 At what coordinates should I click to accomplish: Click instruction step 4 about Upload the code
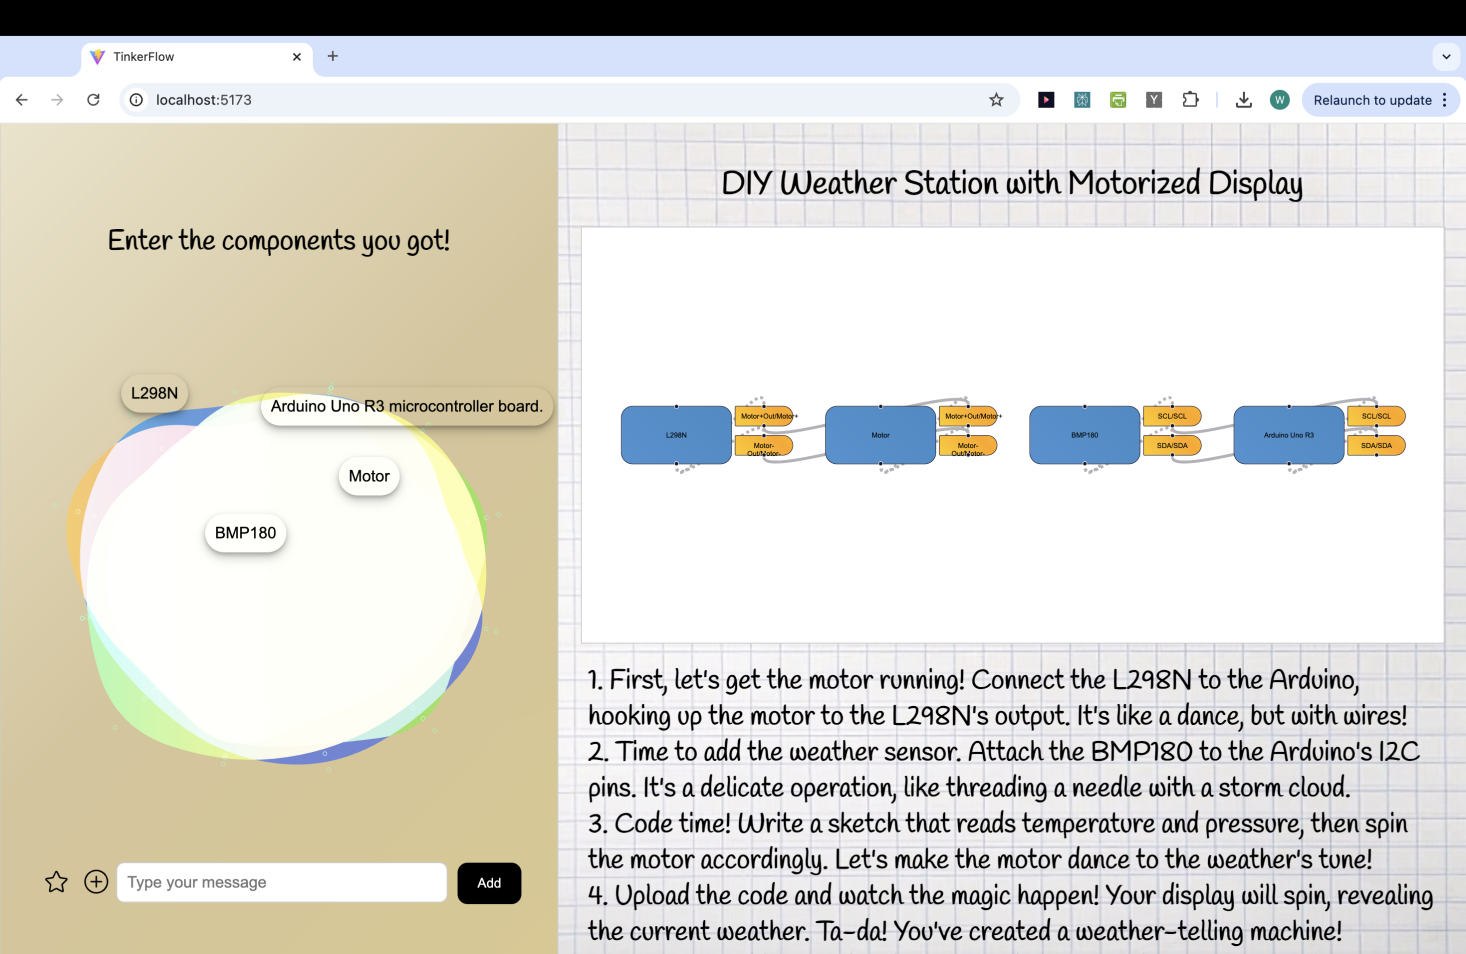pos(1010,914)
